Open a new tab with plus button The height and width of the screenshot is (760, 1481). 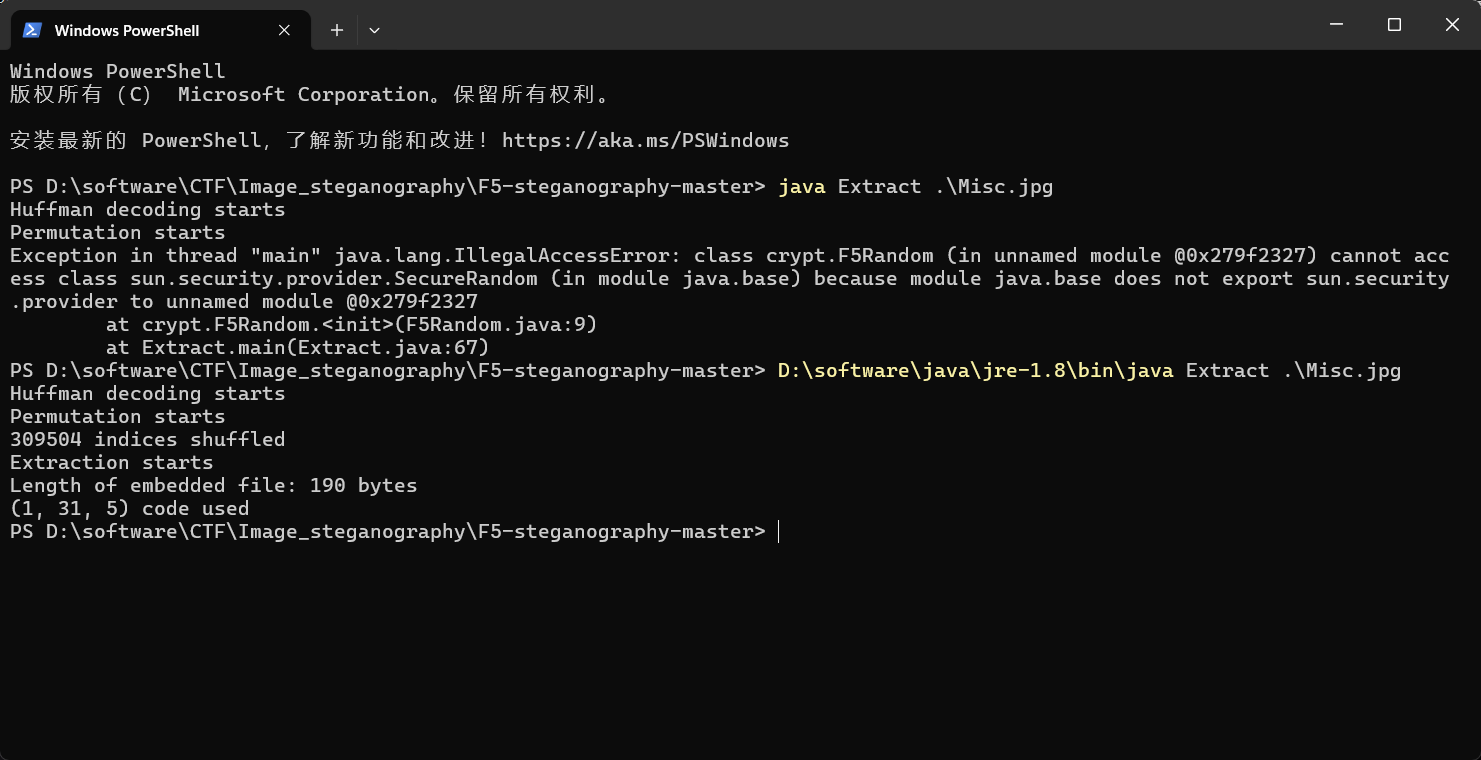337,30
